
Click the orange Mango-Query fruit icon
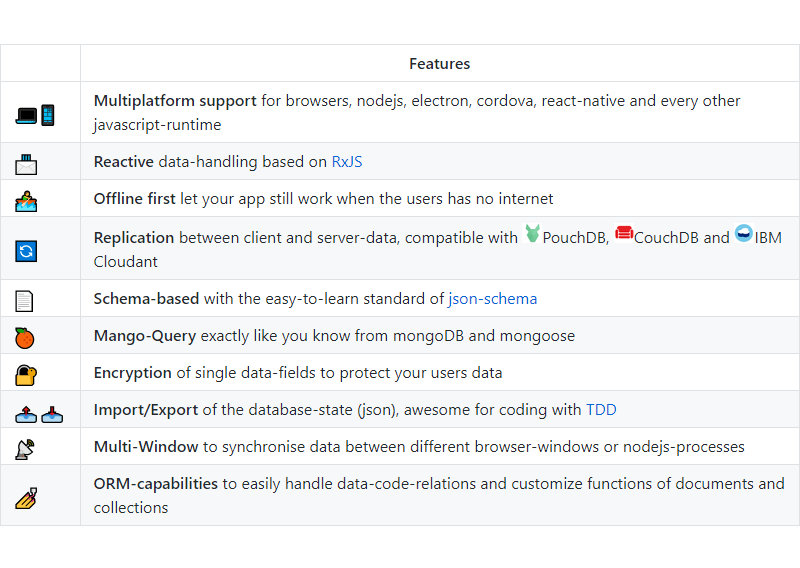25,337
